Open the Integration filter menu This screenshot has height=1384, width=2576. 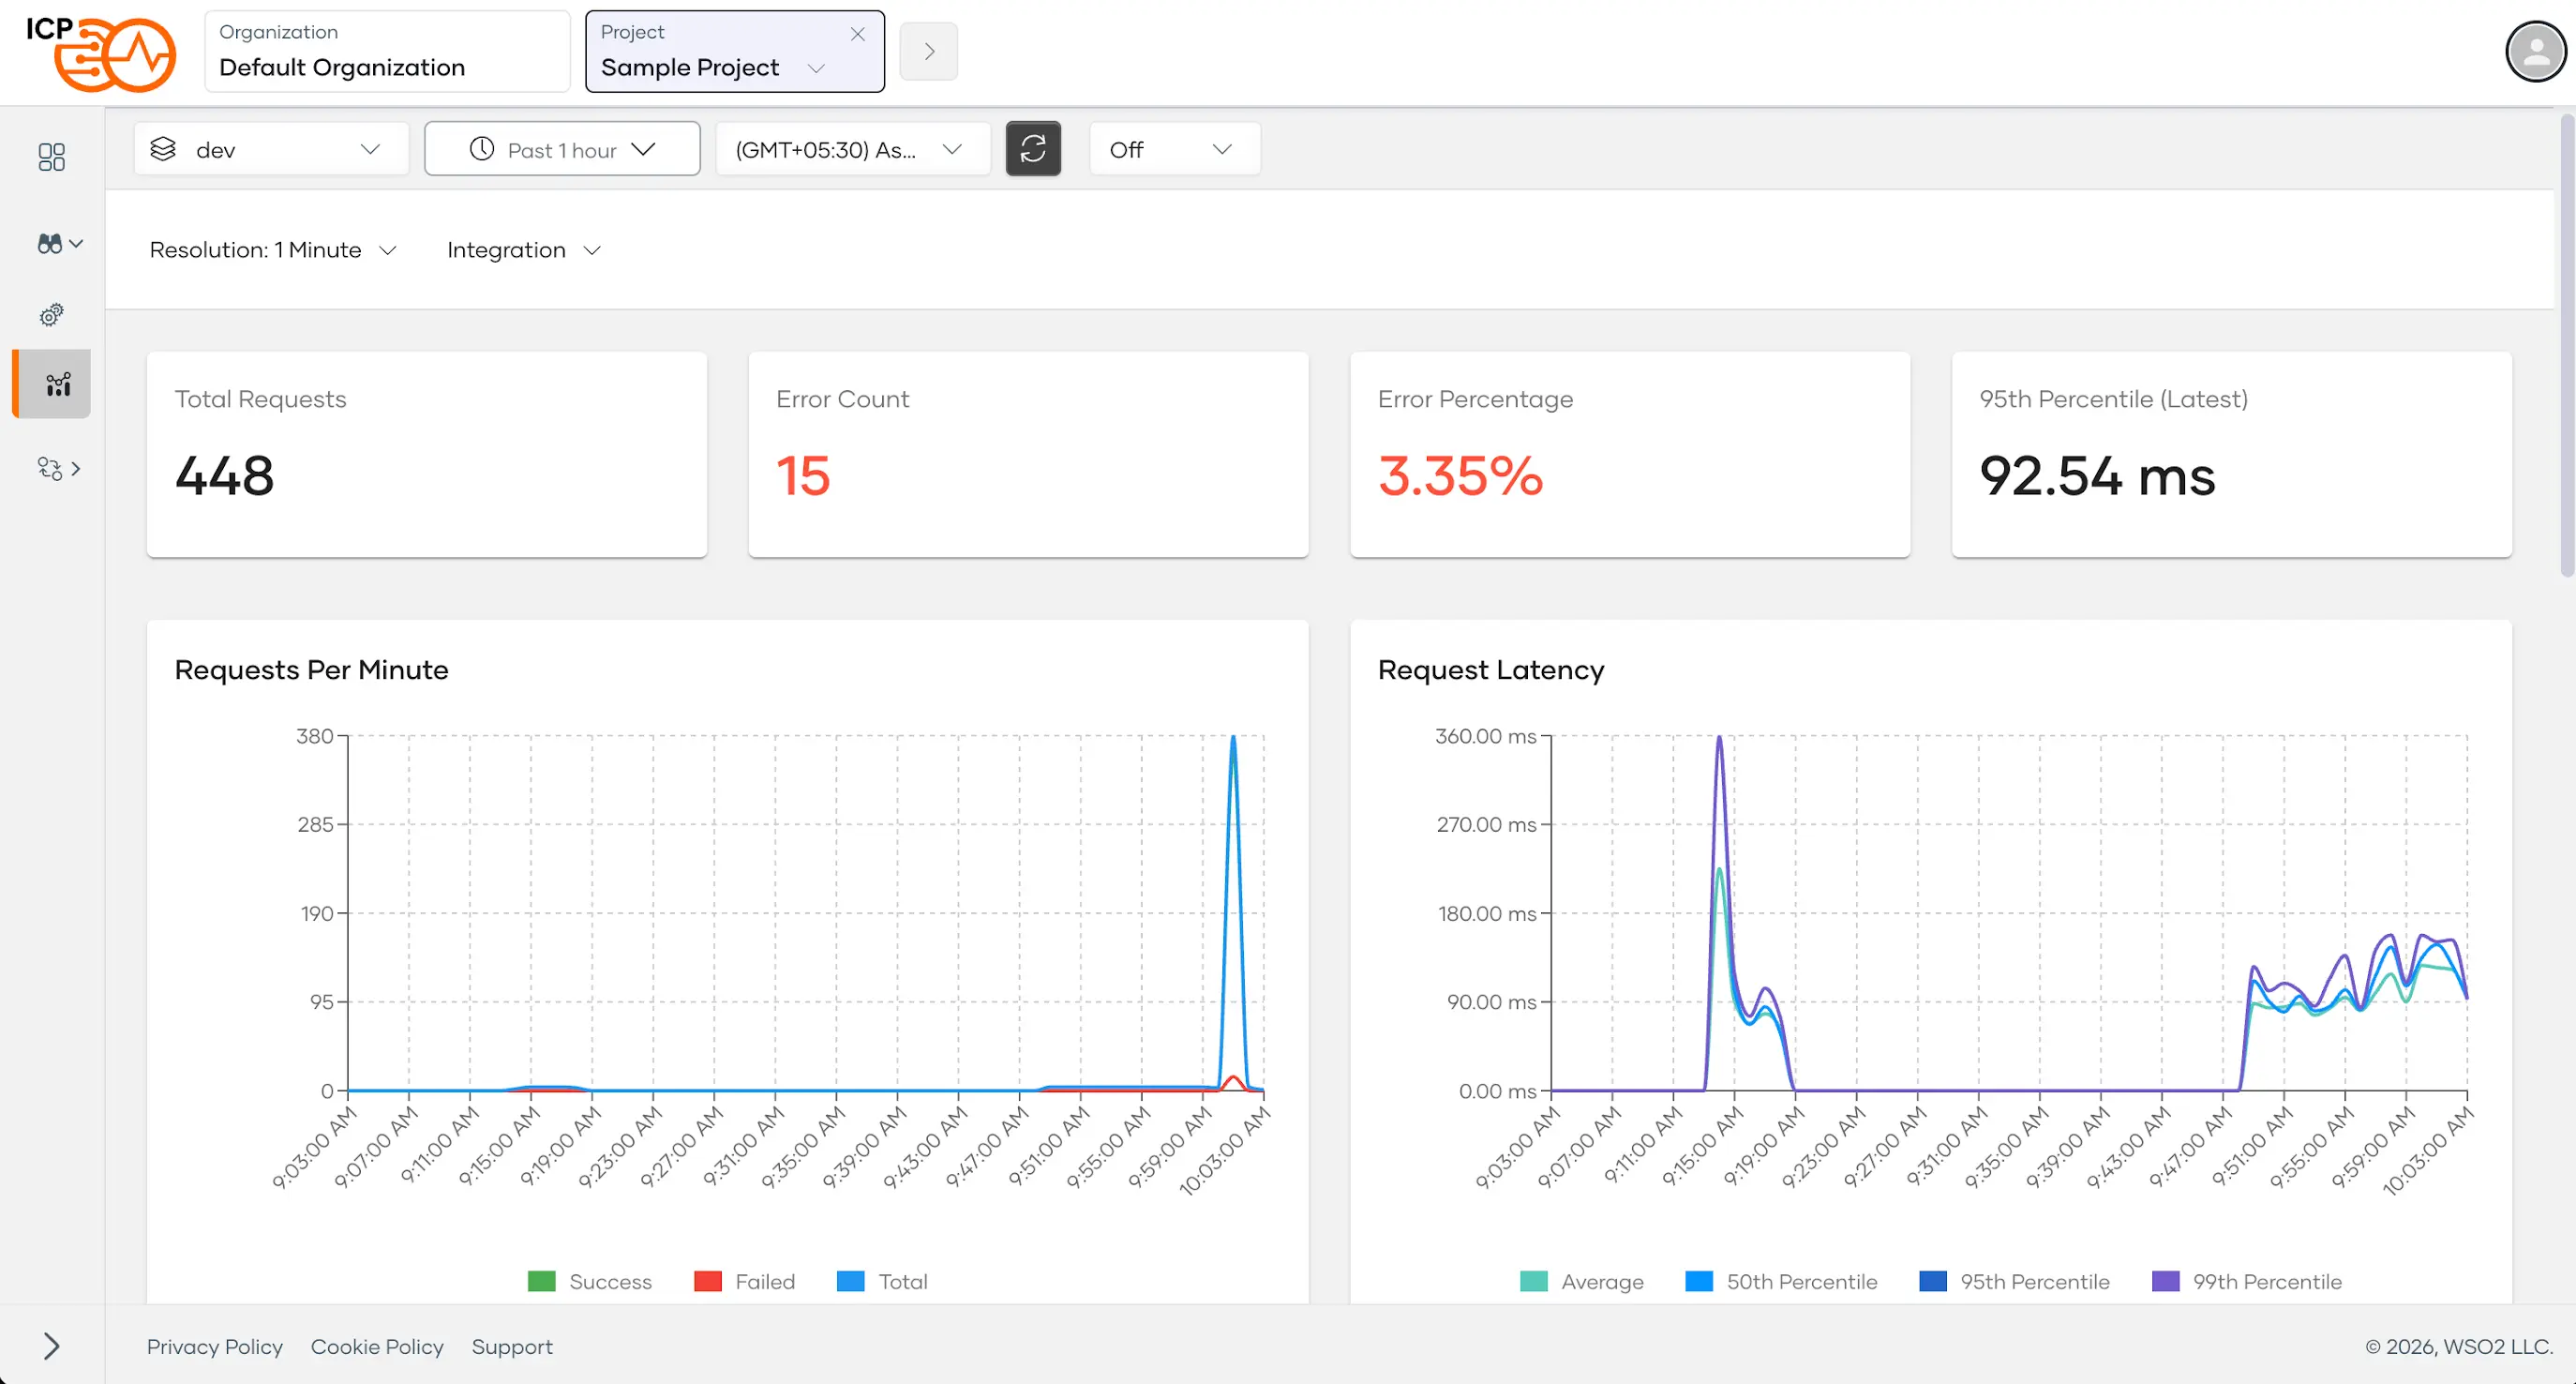[523, 250]
